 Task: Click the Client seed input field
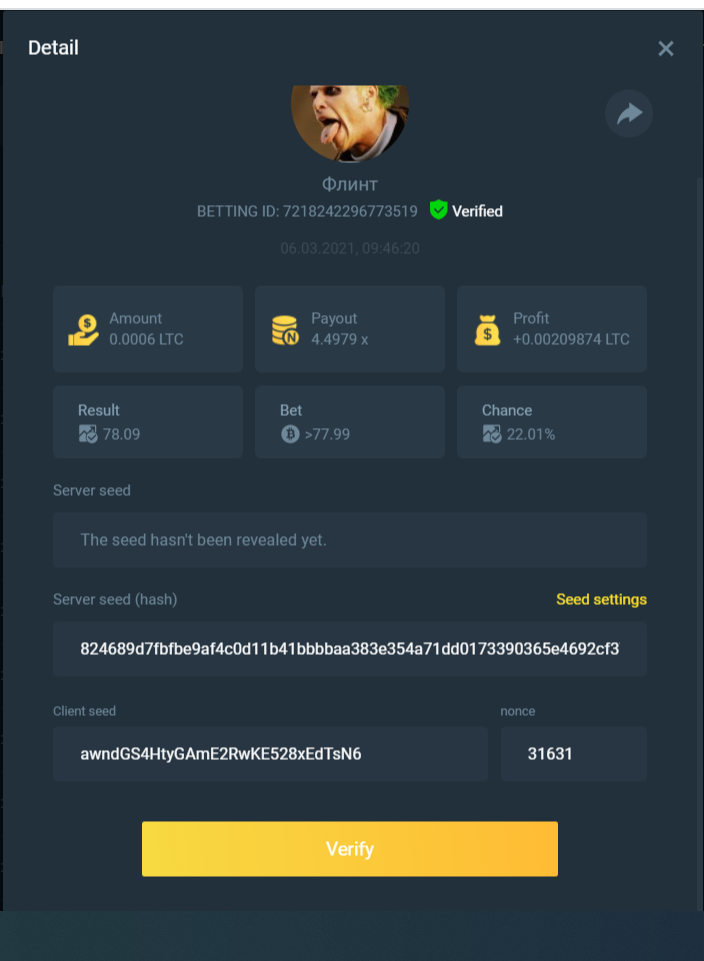coord(270,754)
